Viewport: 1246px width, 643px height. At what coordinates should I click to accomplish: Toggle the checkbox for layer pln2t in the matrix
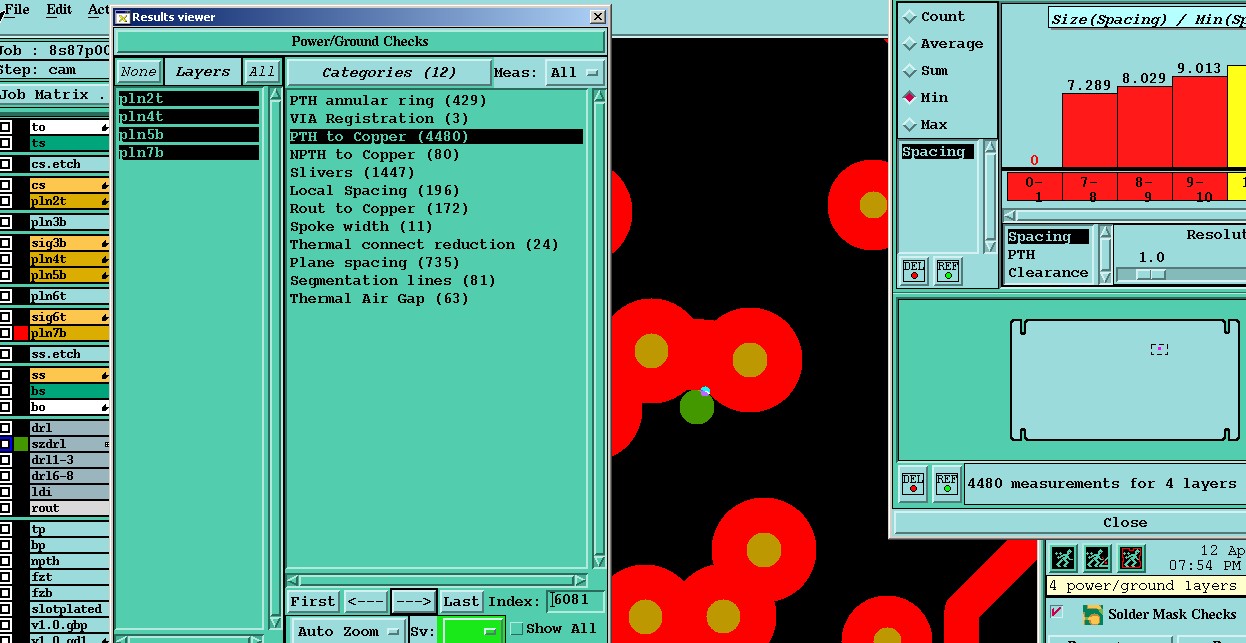point(5,201)
